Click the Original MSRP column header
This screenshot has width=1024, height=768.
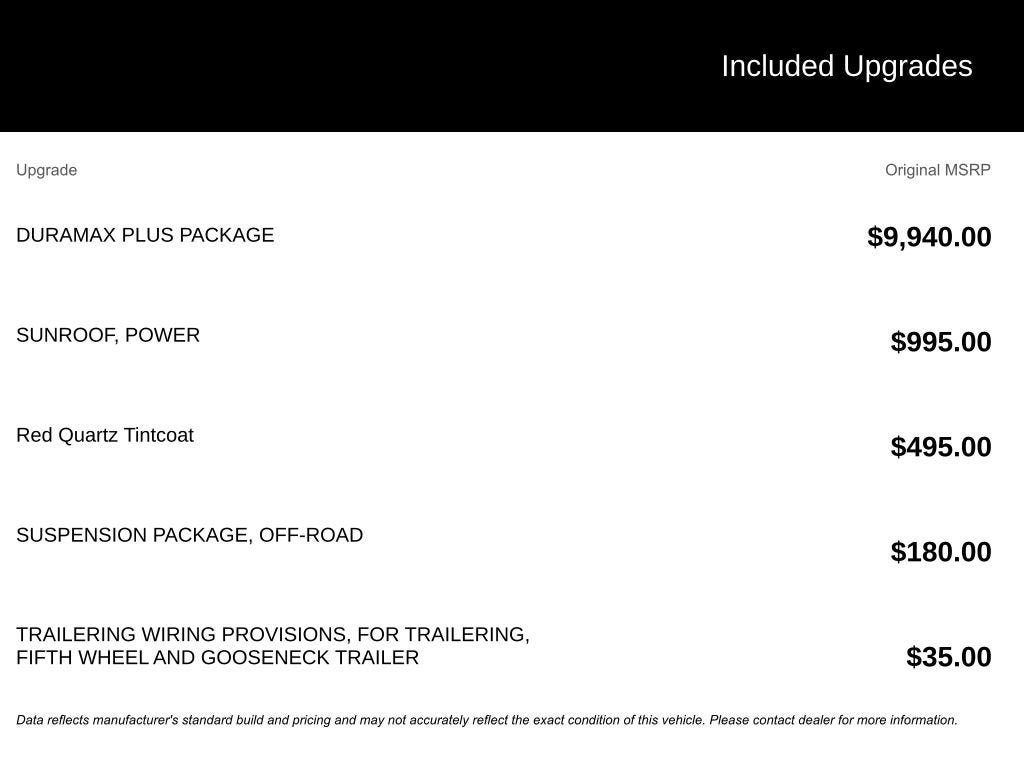pyautogui.click(x=937, y=170)
